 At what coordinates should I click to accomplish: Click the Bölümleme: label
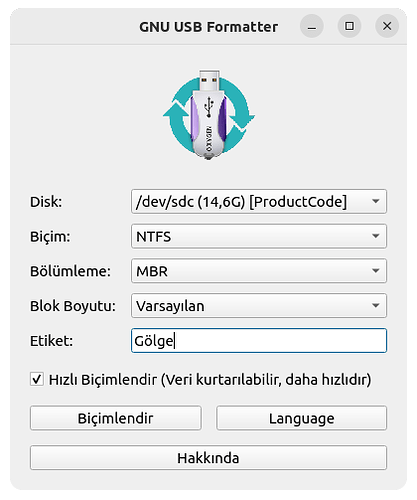point(70,271)
